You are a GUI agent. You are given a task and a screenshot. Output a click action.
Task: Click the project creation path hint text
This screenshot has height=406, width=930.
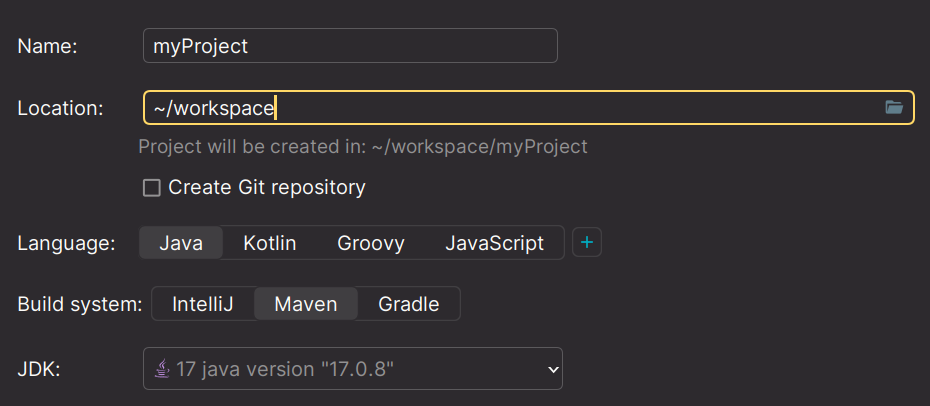pyautogui.click(x=362, y=147)
